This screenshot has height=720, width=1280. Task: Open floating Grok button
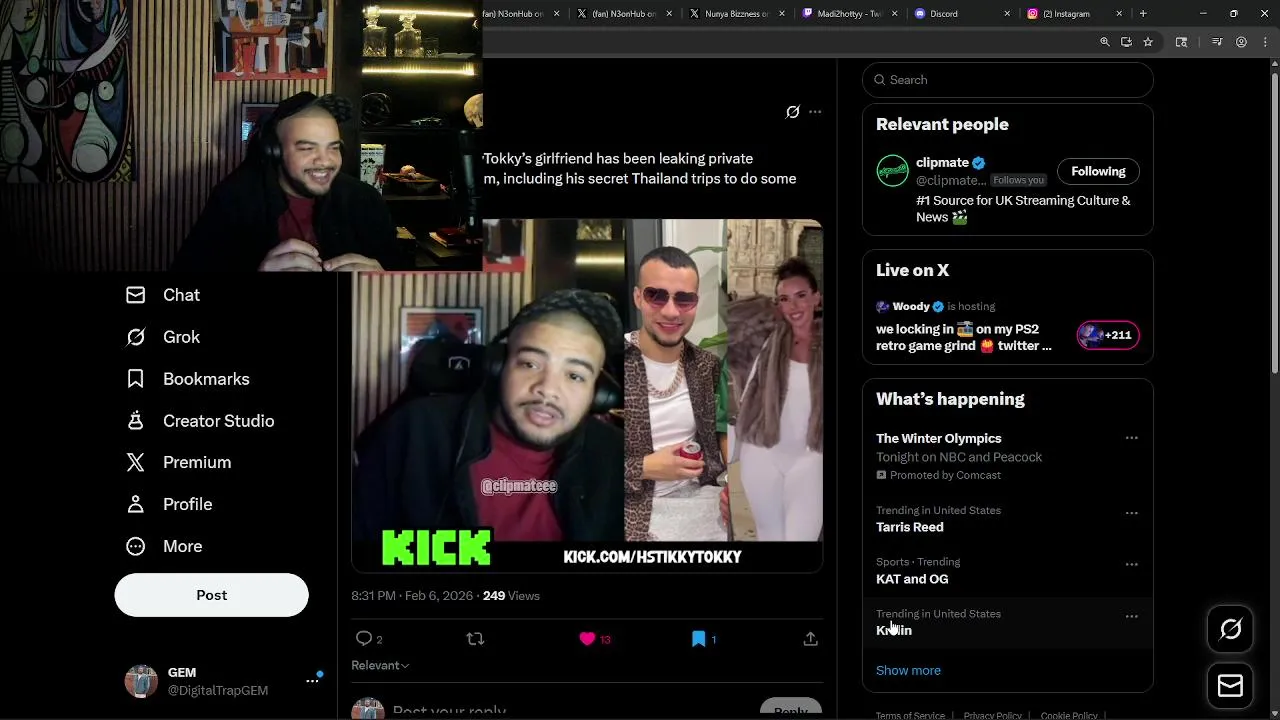[x=1230, y=628]
